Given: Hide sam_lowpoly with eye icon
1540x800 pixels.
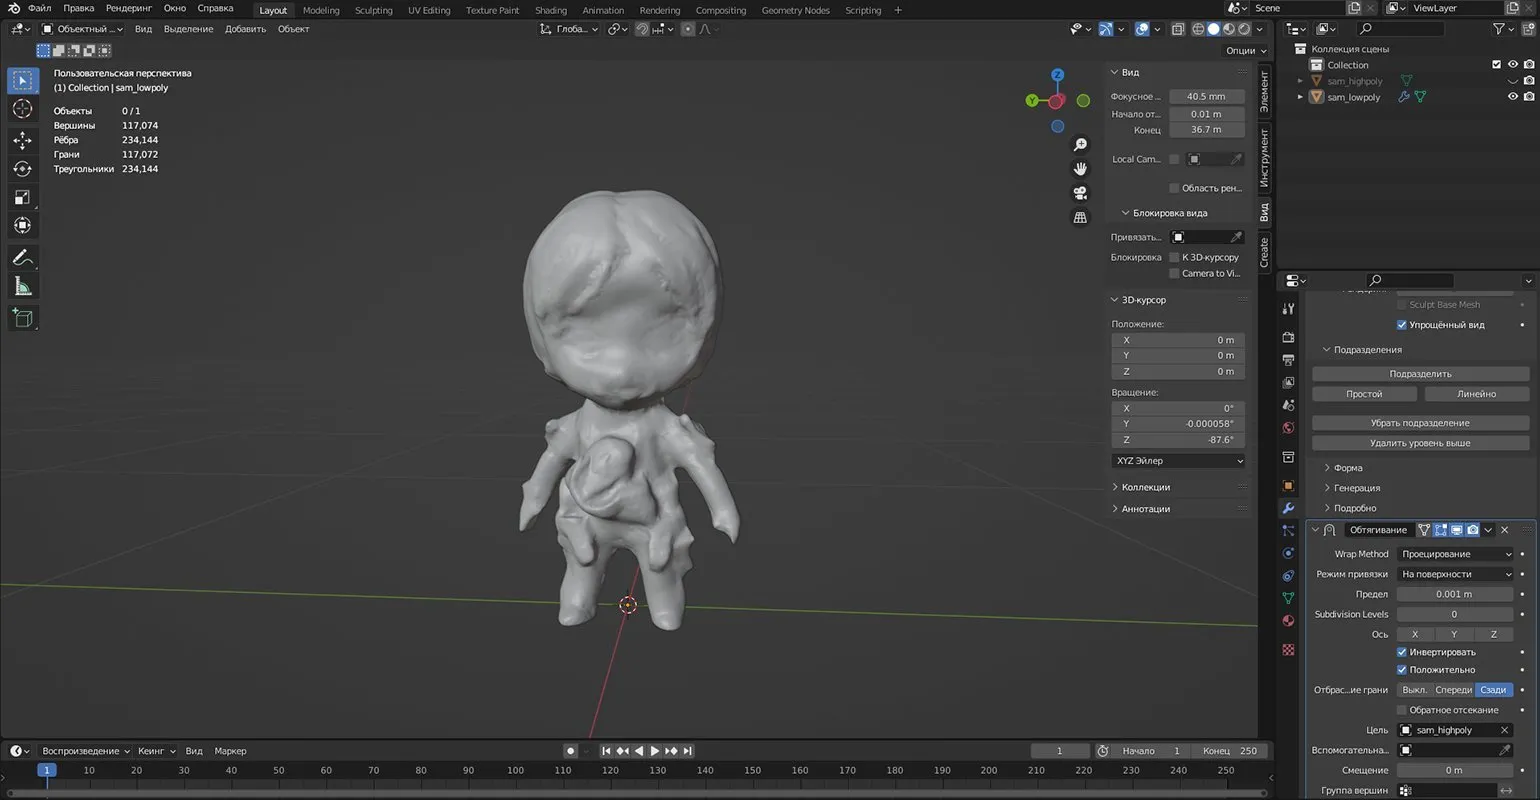Looking at the screenshot, I should pyautogui.click(x=1512, y=97).
